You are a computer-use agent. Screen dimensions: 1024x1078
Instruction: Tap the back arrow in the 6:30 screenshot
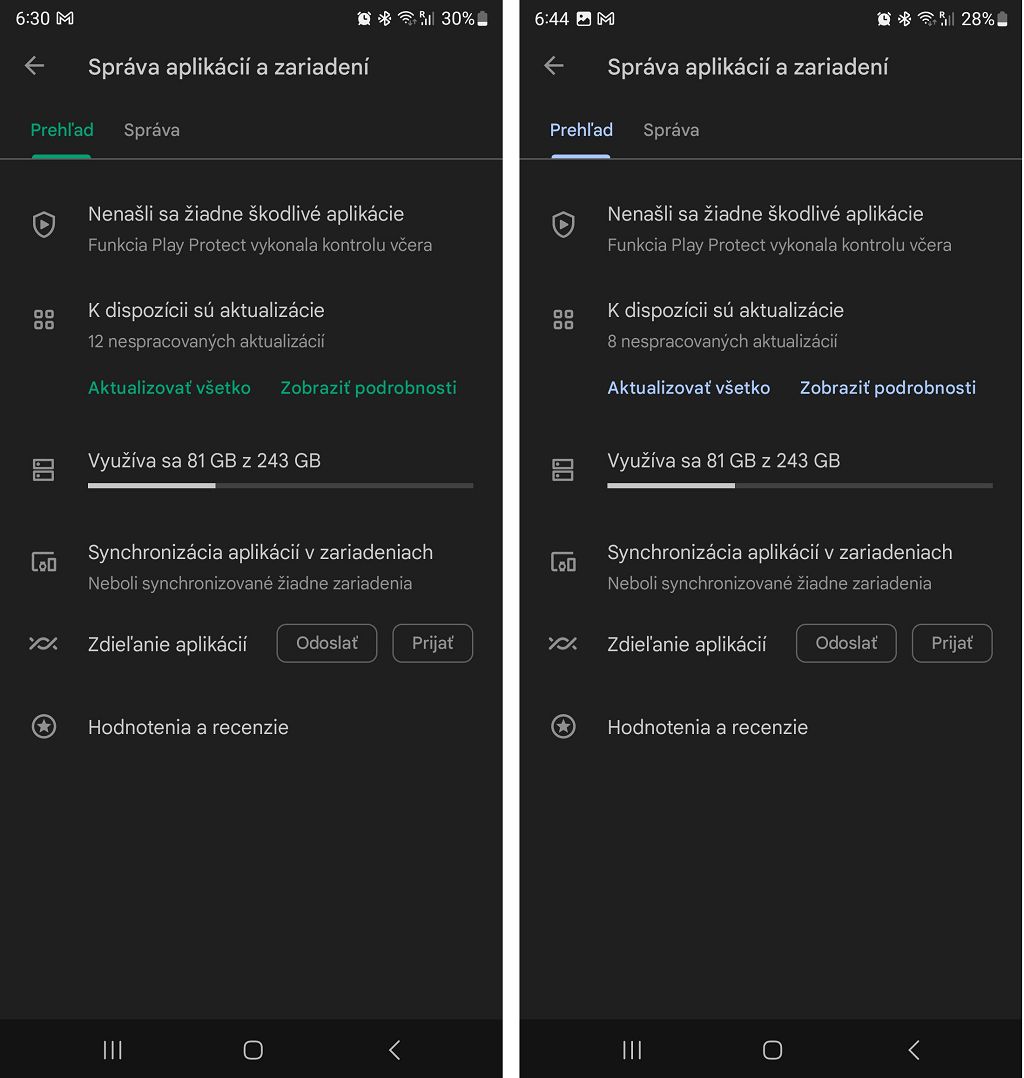pos(35,66)
